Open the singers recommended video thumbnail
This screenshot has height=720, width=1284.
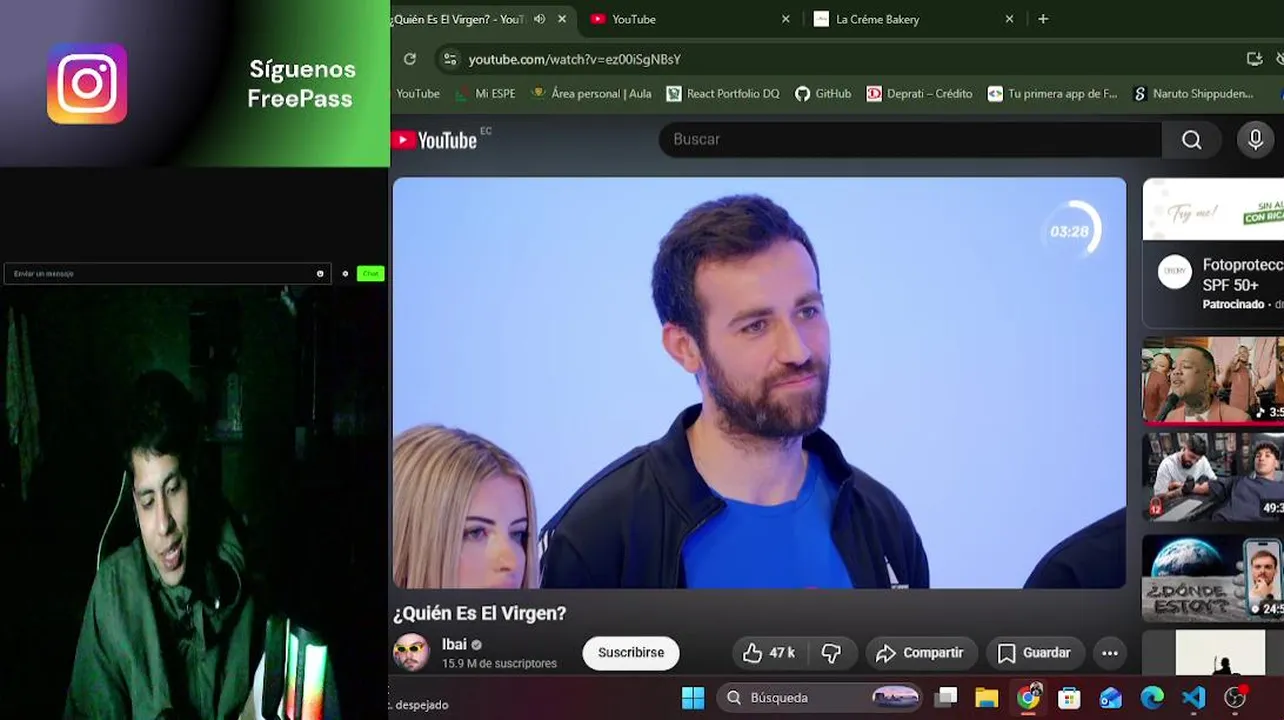1213,380
